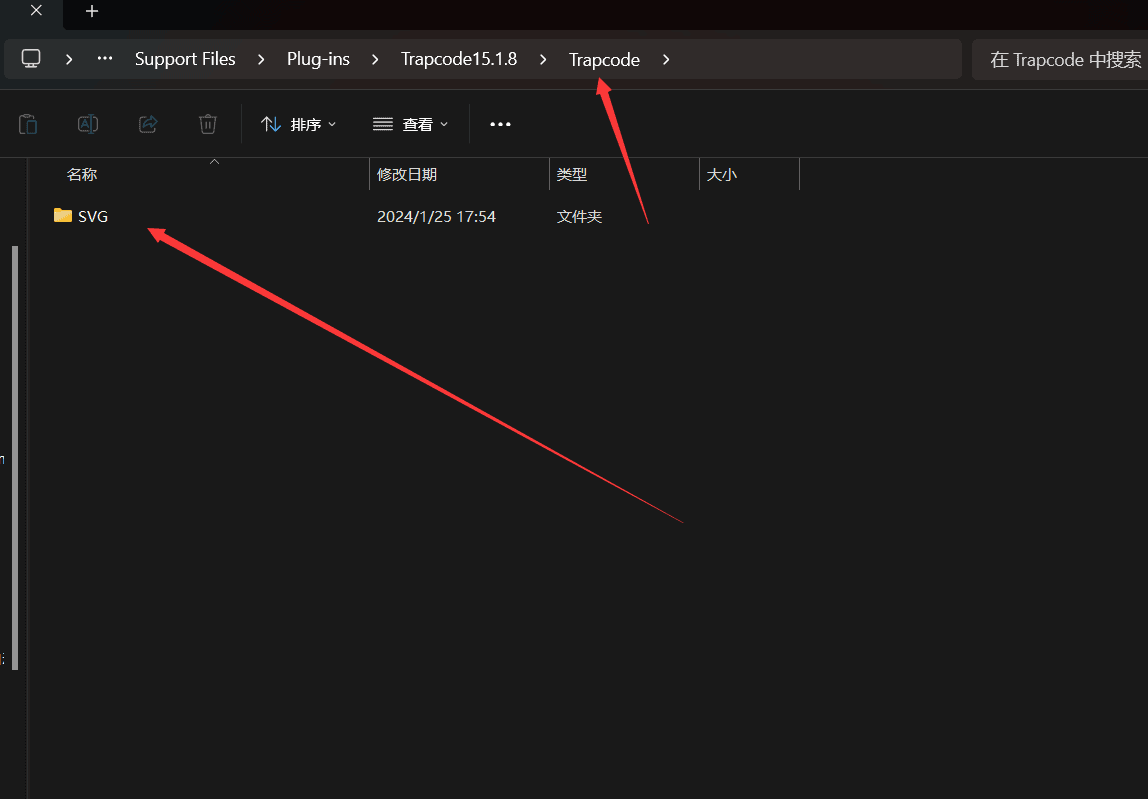Viewport: 1148px width, 799px height.
Task: Open a new tab with the plus icon
Action: (92, 11)
